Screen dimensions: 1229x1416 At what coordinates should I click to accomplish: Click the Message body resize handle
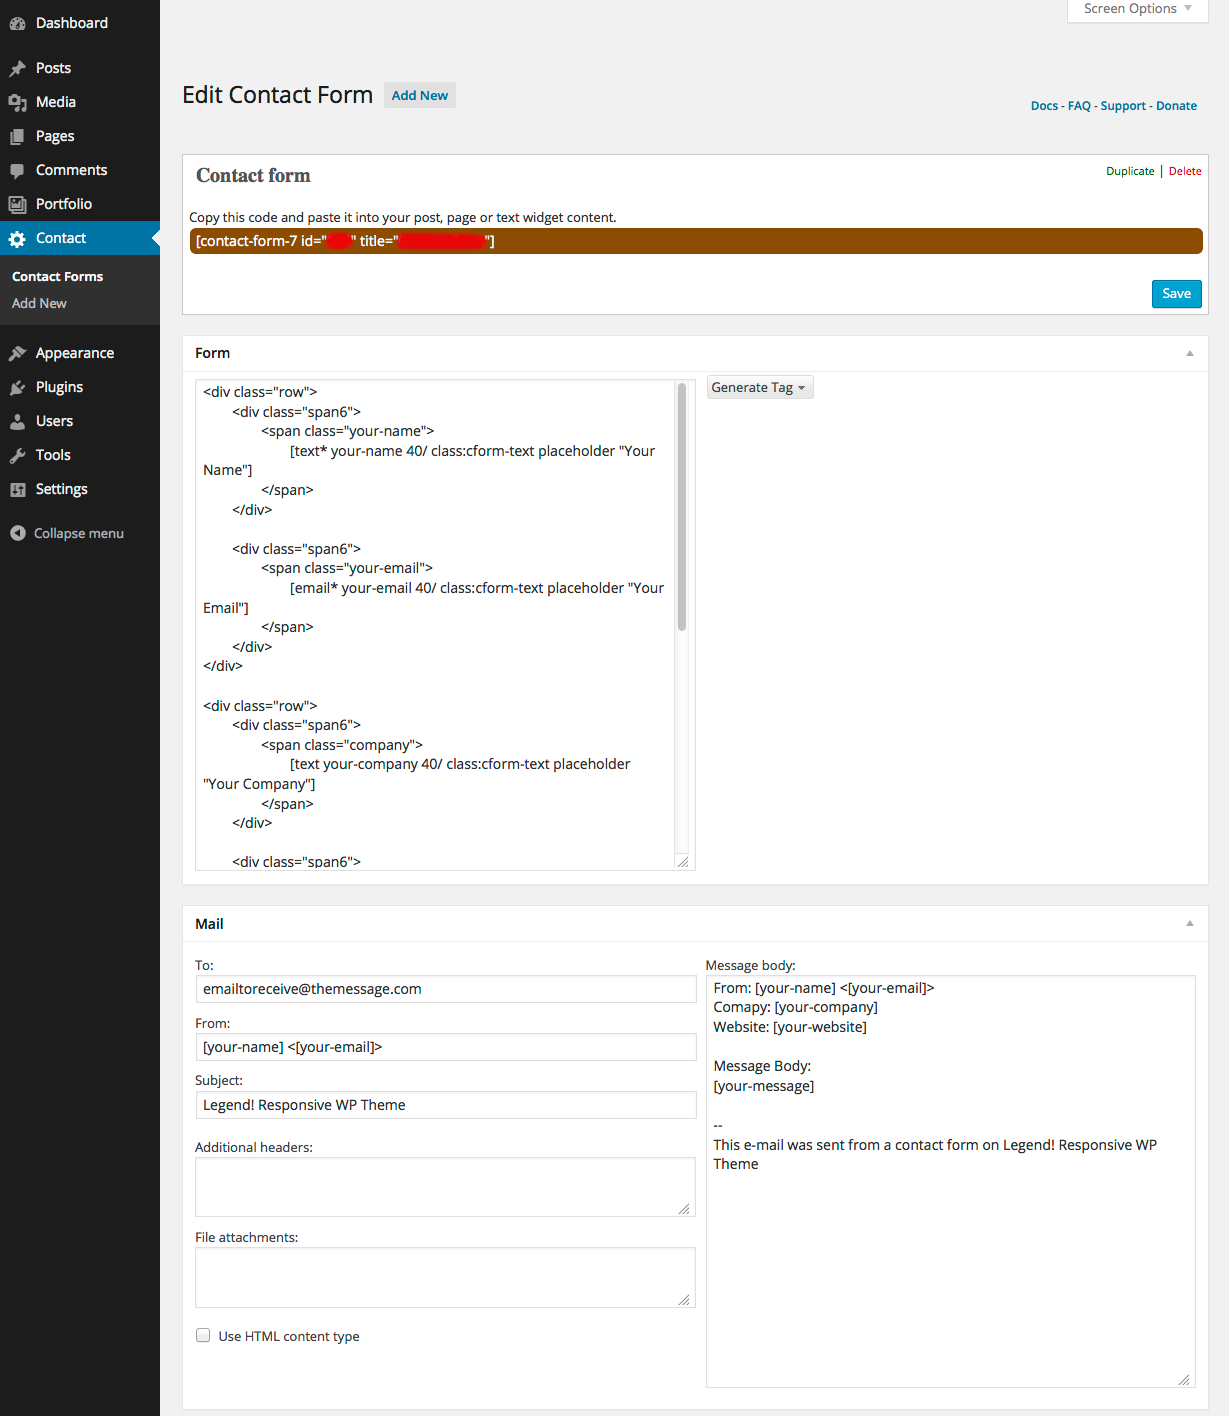(1185, 1379)
